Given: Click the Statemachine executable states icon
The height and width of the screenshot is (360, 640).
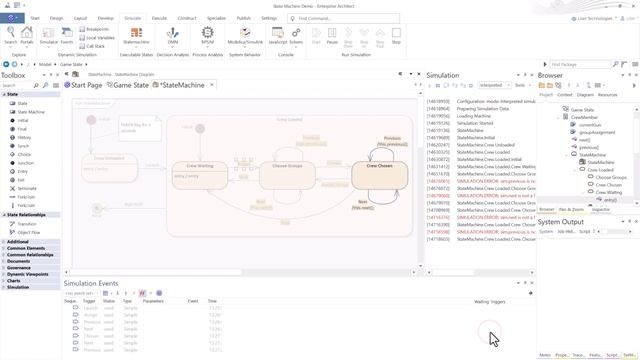Looking at the screenshot, I should [136, 36].
